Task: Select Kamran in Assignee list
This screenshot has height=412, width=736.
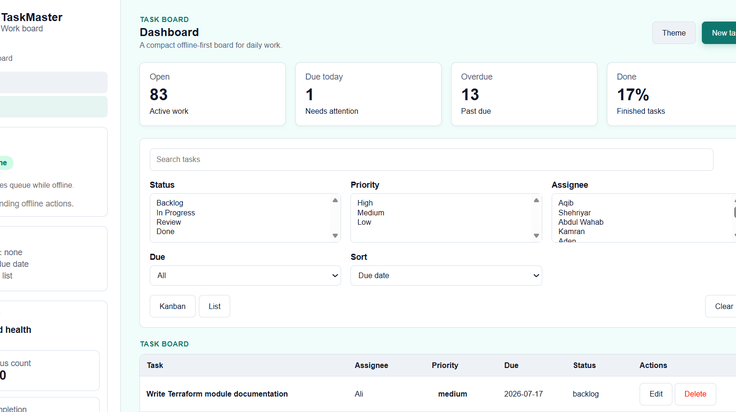Action: pos(571,231)
